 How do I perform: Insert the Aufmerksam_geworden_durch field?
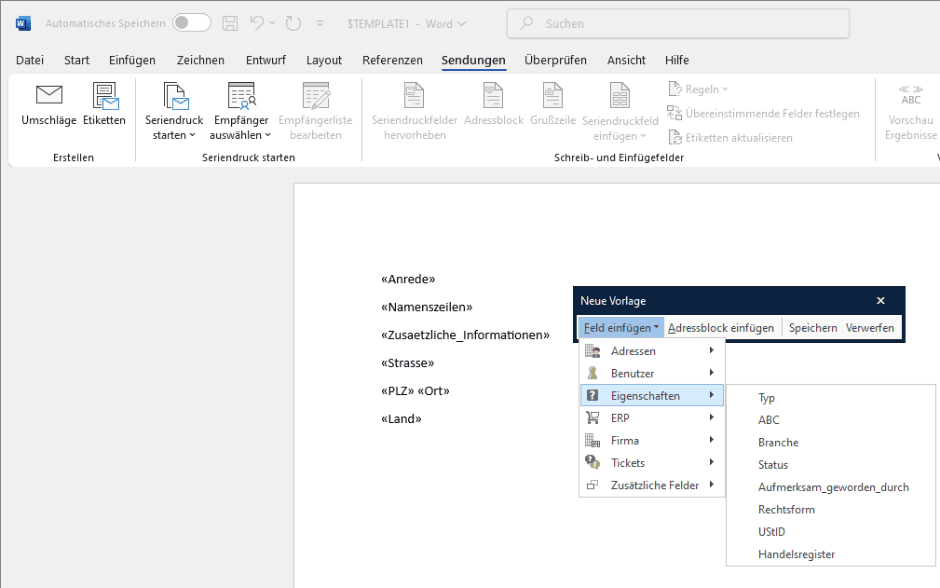pos(831,487)
